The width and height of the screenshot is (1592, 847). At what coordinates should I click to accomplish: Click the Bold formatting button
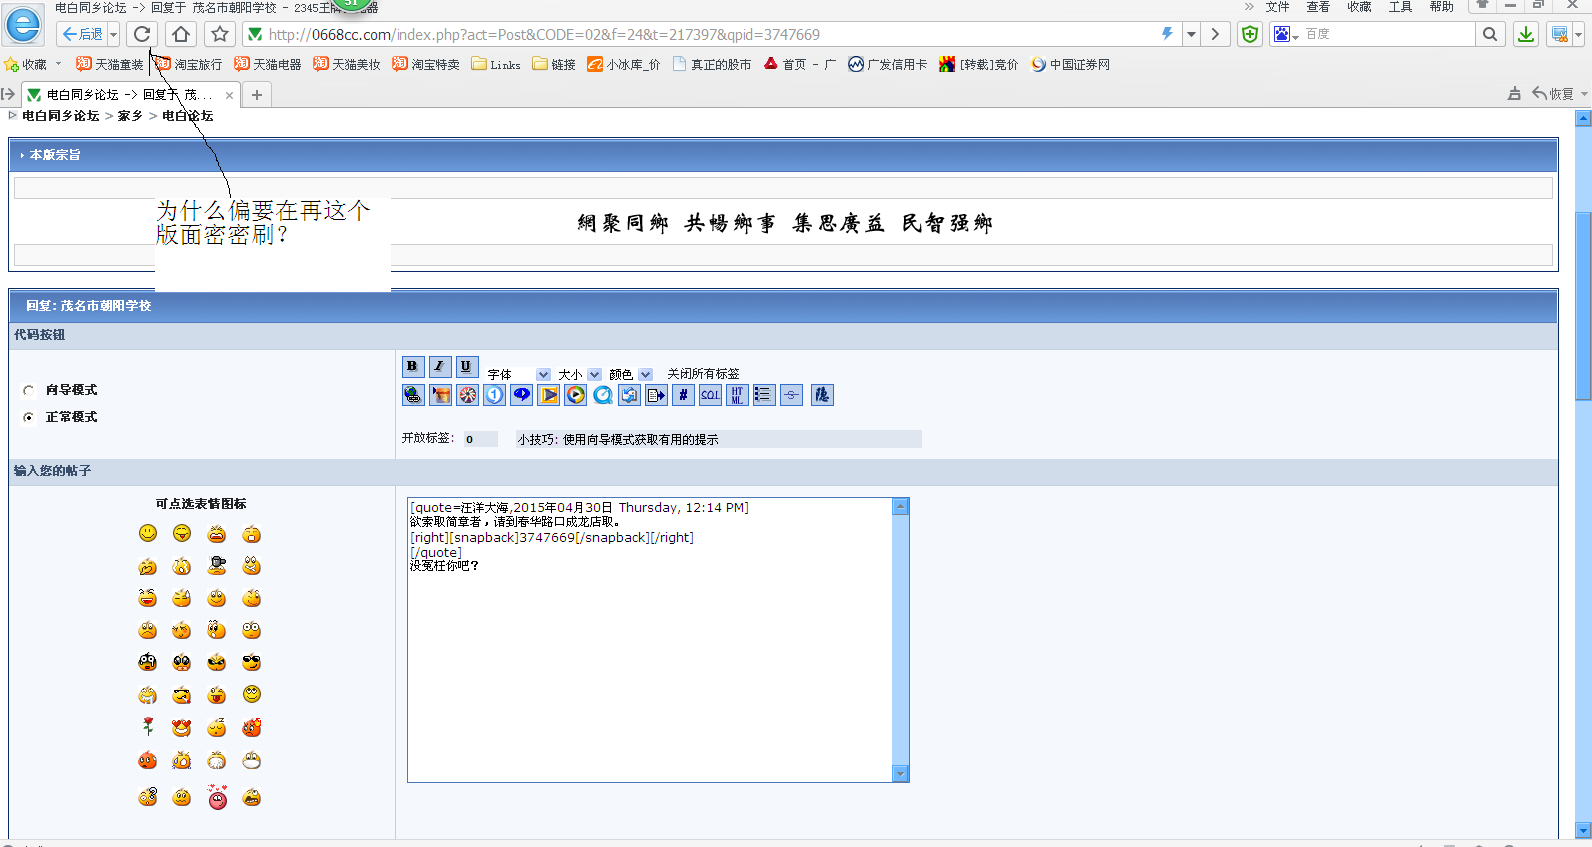click(x=412, y=366)
